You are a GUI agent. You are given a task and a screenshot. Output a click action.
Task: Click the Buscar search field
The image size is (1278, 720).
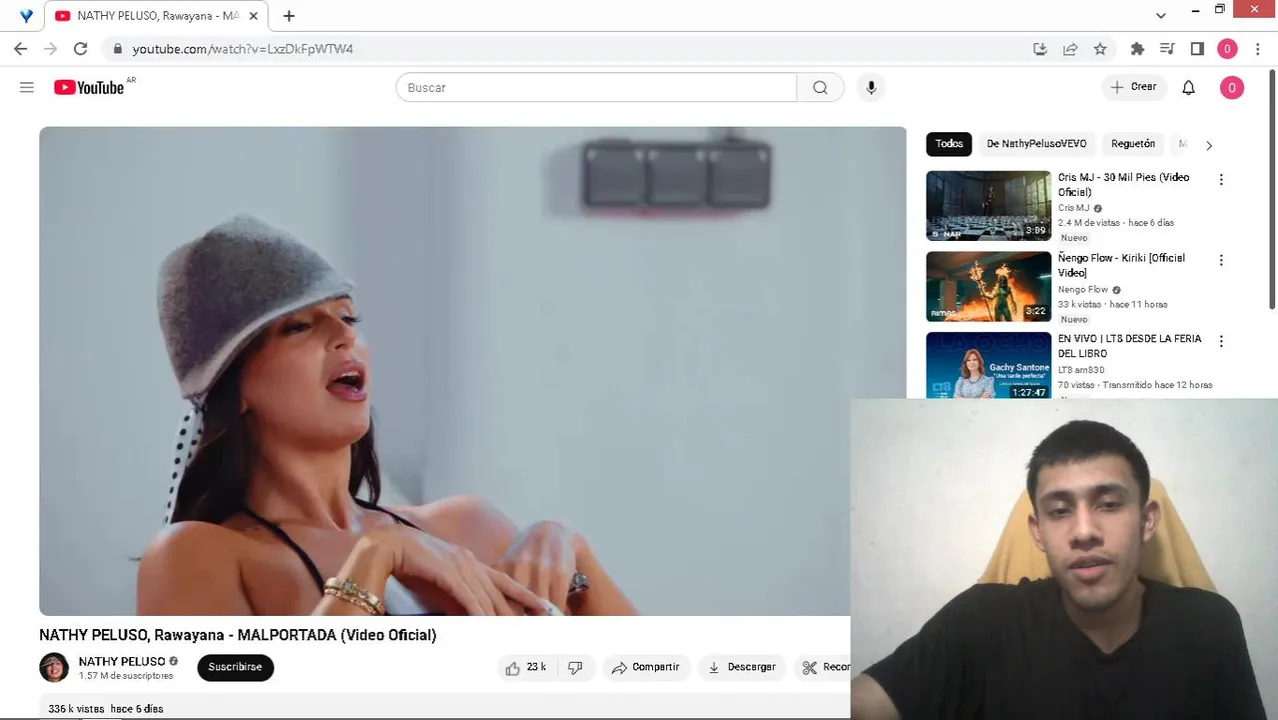(x=596, y=87)
